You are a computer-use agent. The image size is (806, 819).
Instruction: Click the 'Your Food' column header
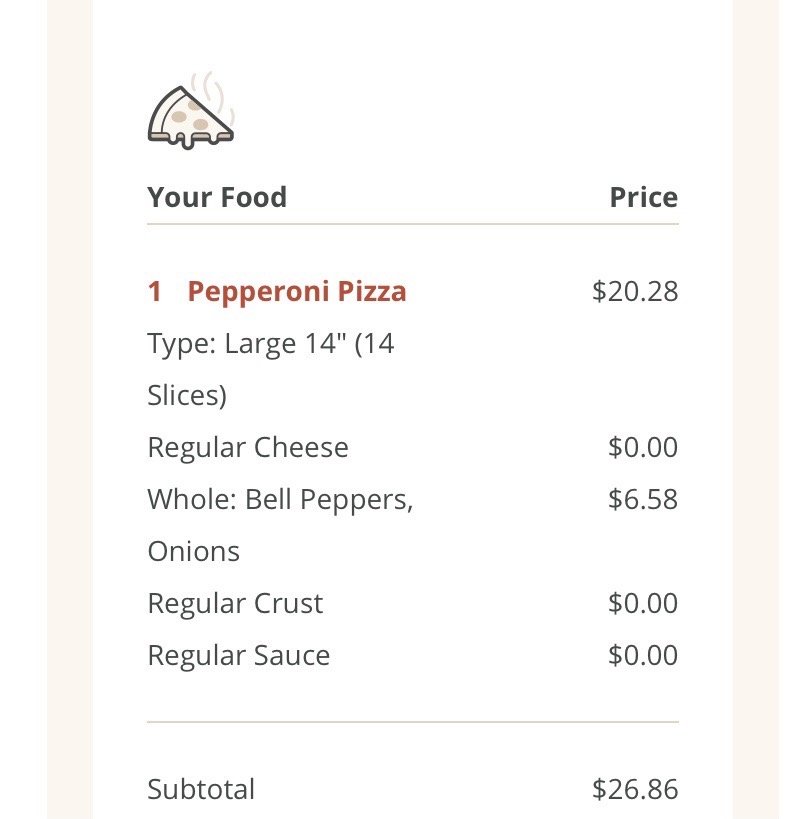[217, 197]
